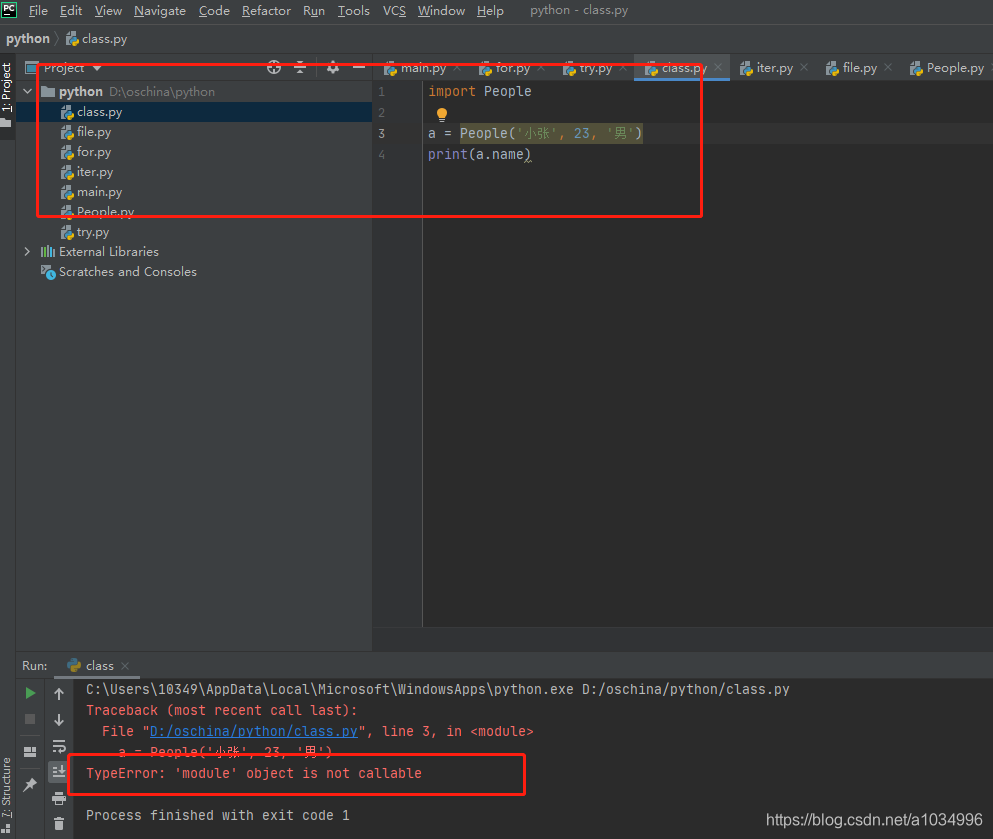This screenshot has width=993, height=839.
Task: Open Project panel settings gear
Action: coord(332,68)
